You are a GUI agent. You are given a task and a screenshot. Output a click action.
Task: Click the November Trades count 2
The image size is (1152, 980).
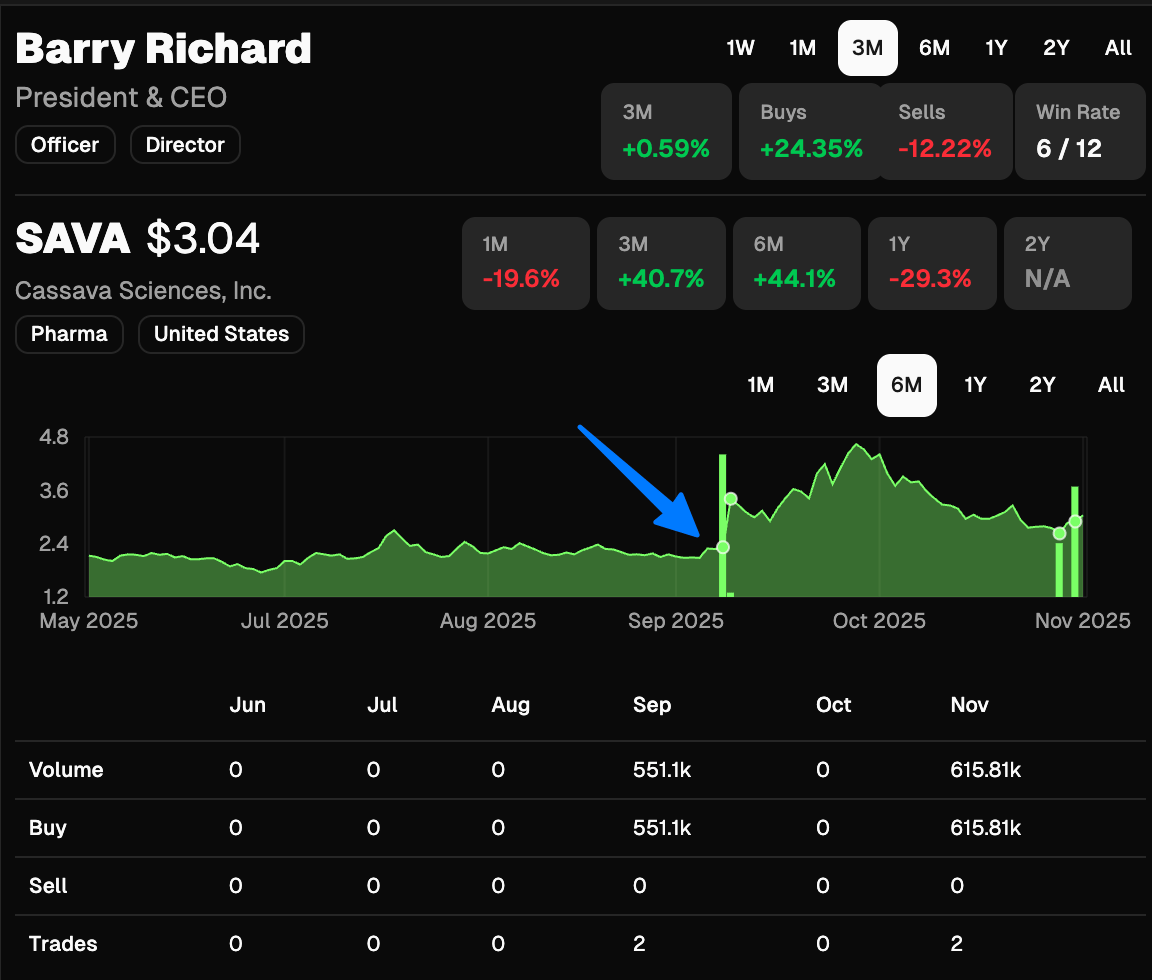[957, 944]
